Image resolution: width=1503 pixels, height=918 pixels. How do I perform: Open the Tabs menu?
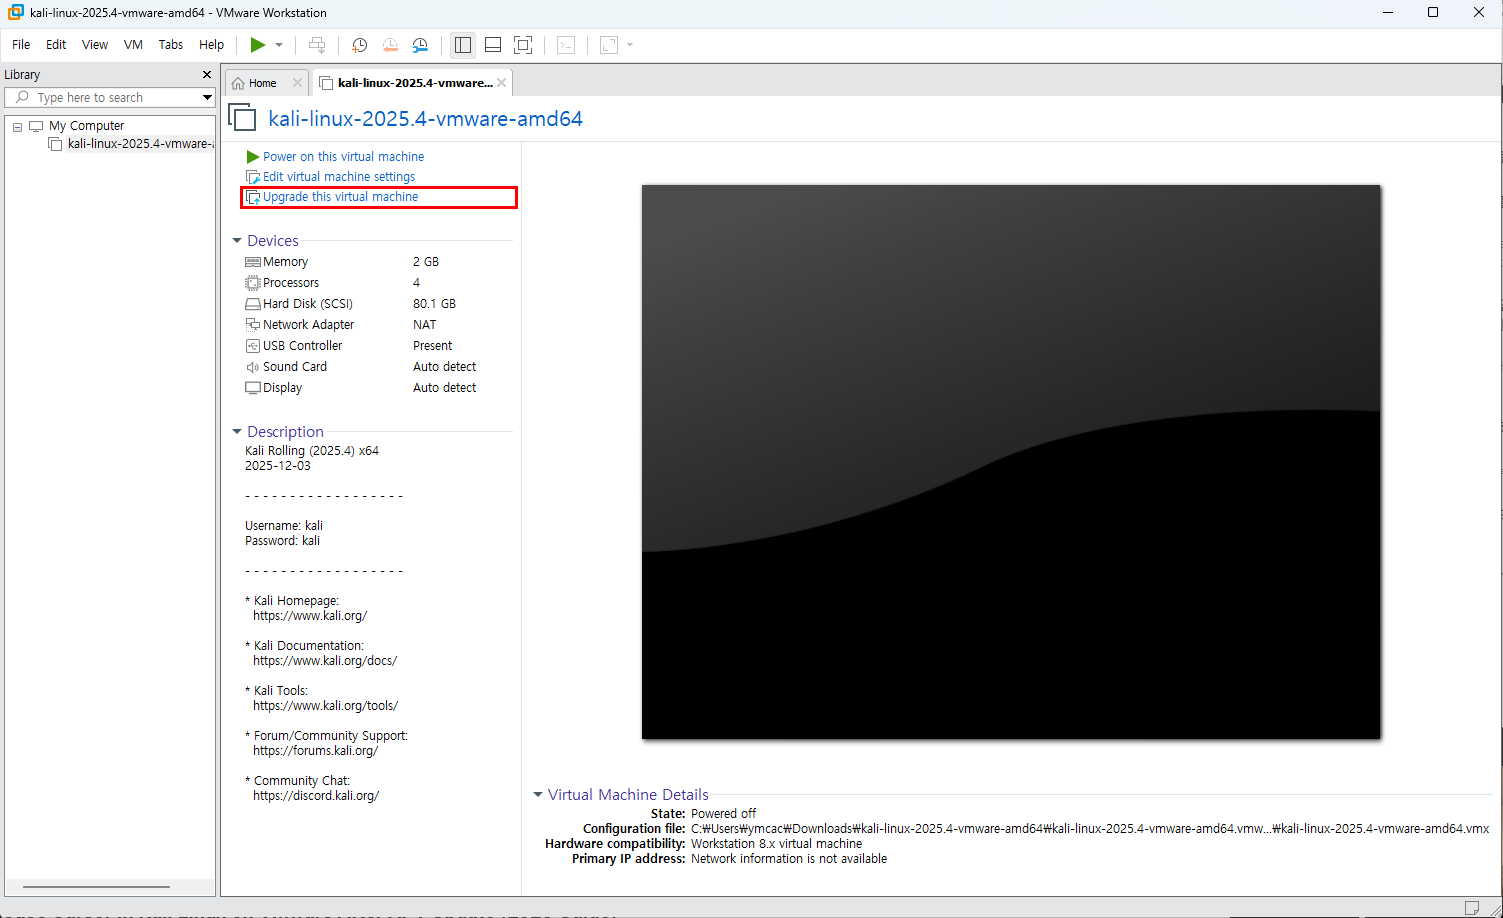[171, 45]
